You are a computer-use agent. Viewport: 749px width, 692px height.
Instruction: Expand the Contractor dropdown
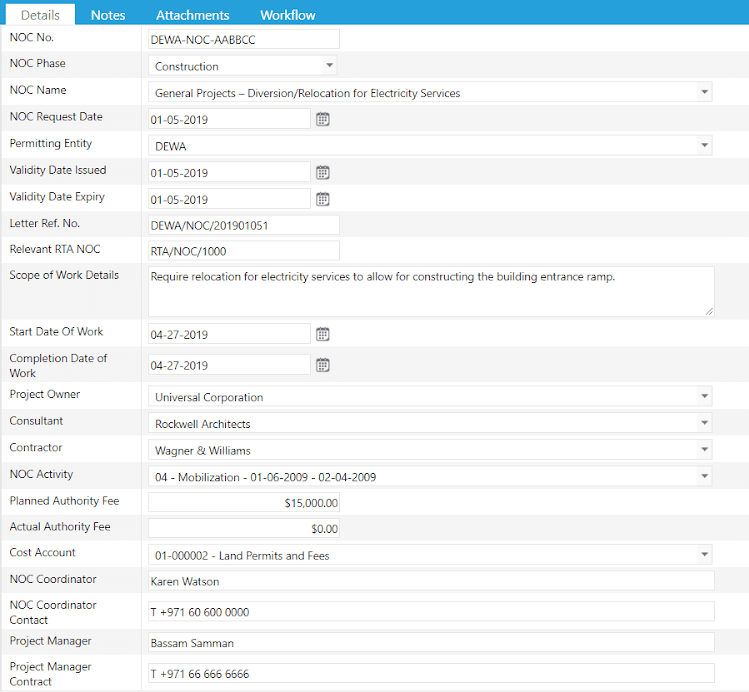(704, 449)
